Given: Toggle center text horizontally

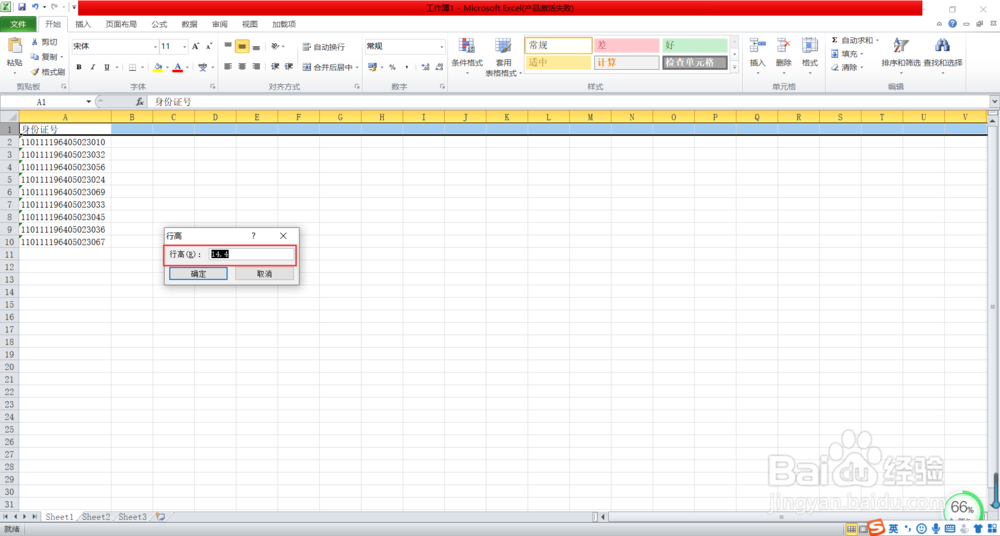Looking at the screenshot, I should pyautogui.click(x=242, y=66).
